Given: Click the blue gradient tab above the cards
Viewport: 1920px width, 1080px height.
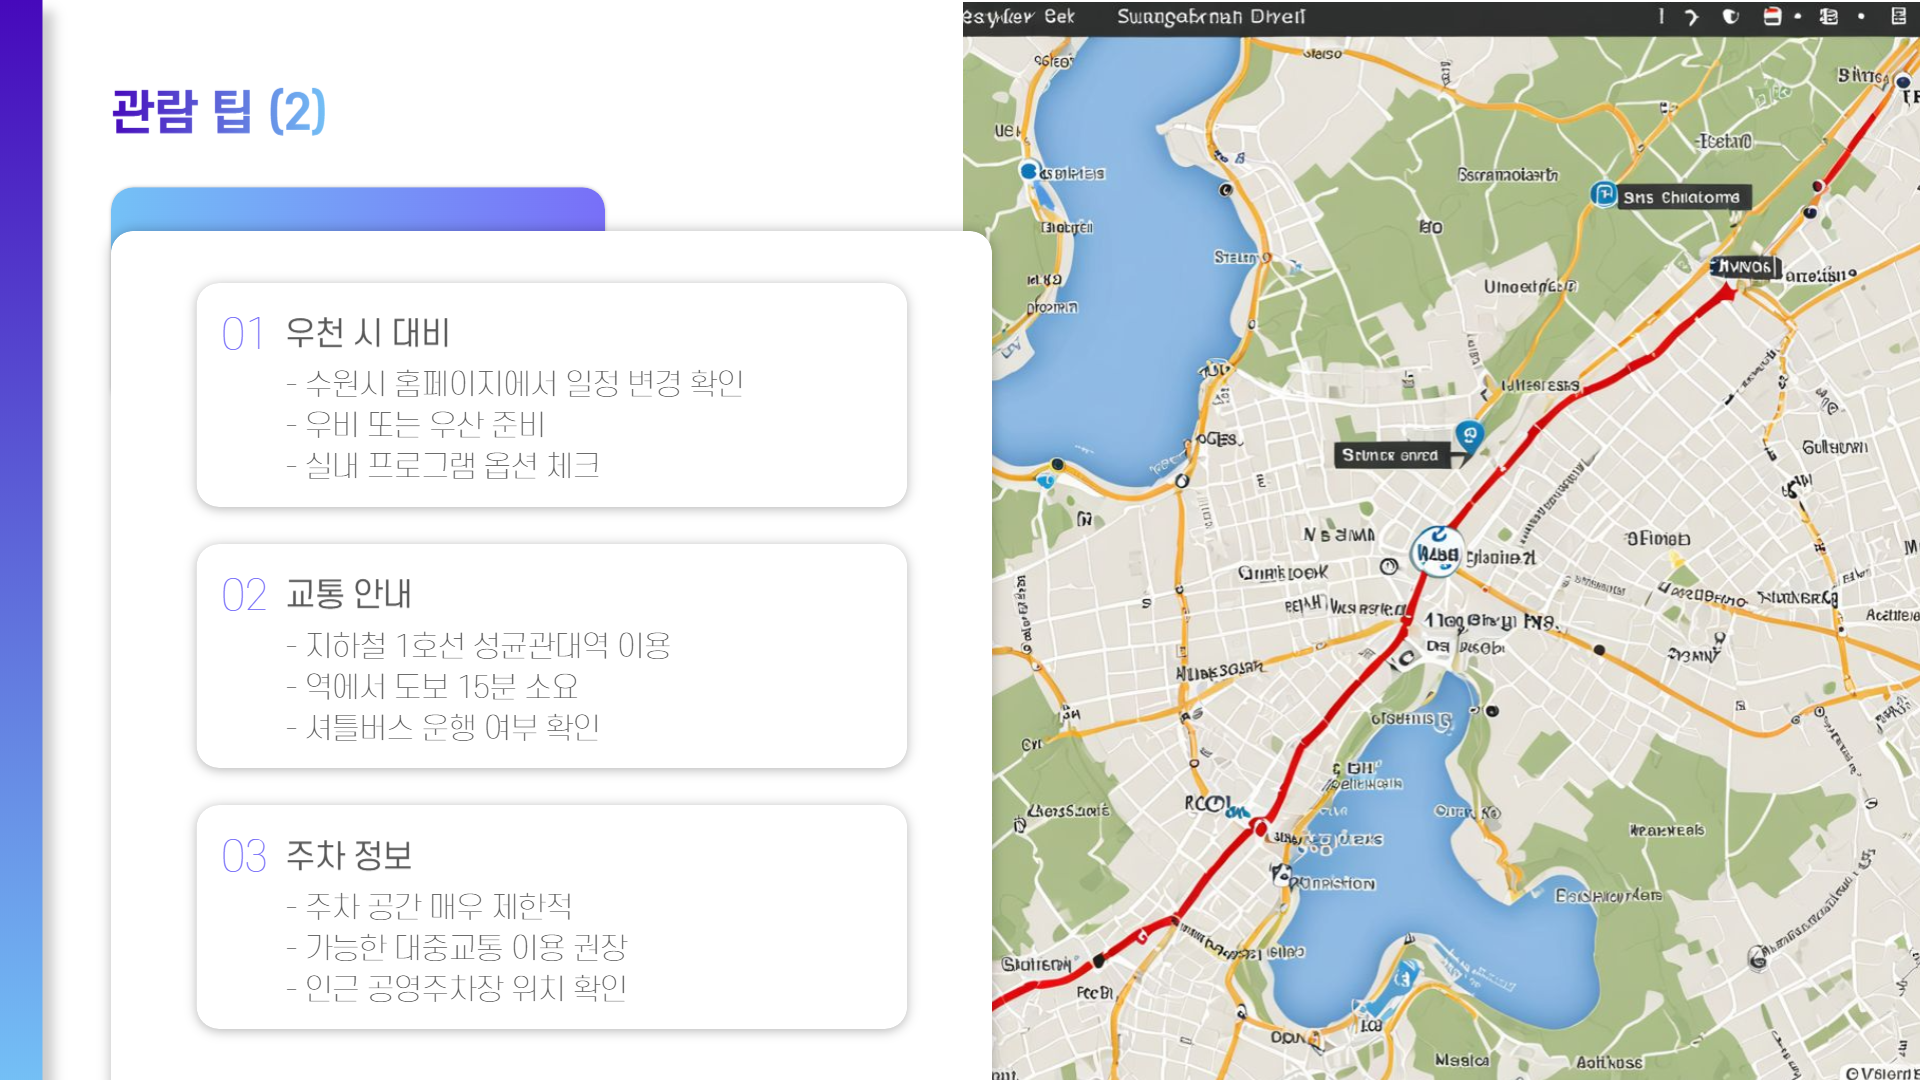Looking at the screenshot, I should point(357,209).
